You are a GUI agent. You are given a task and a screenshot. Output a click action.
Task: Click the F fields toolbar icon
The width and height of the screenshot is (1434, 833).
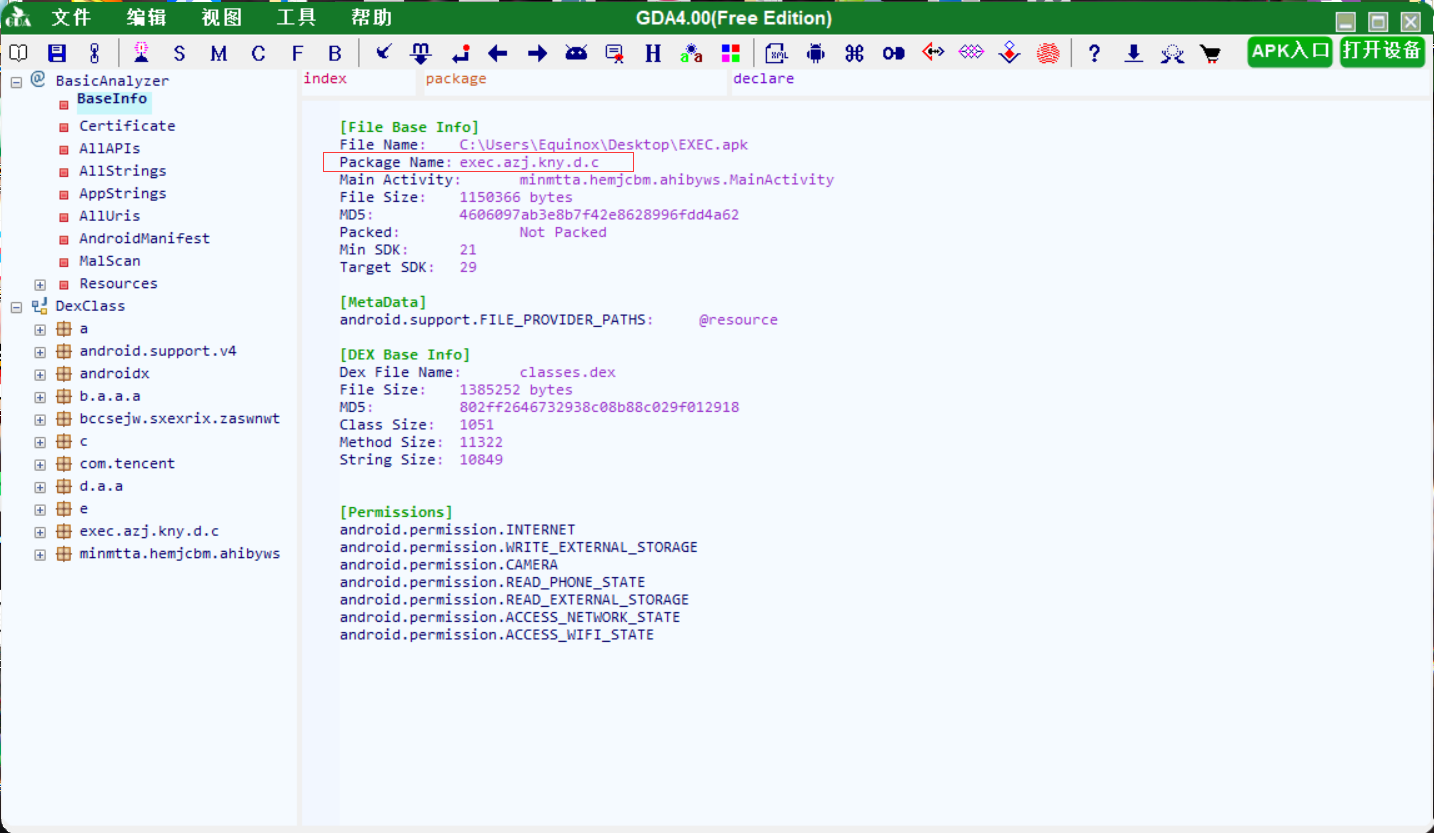[297, 54]
